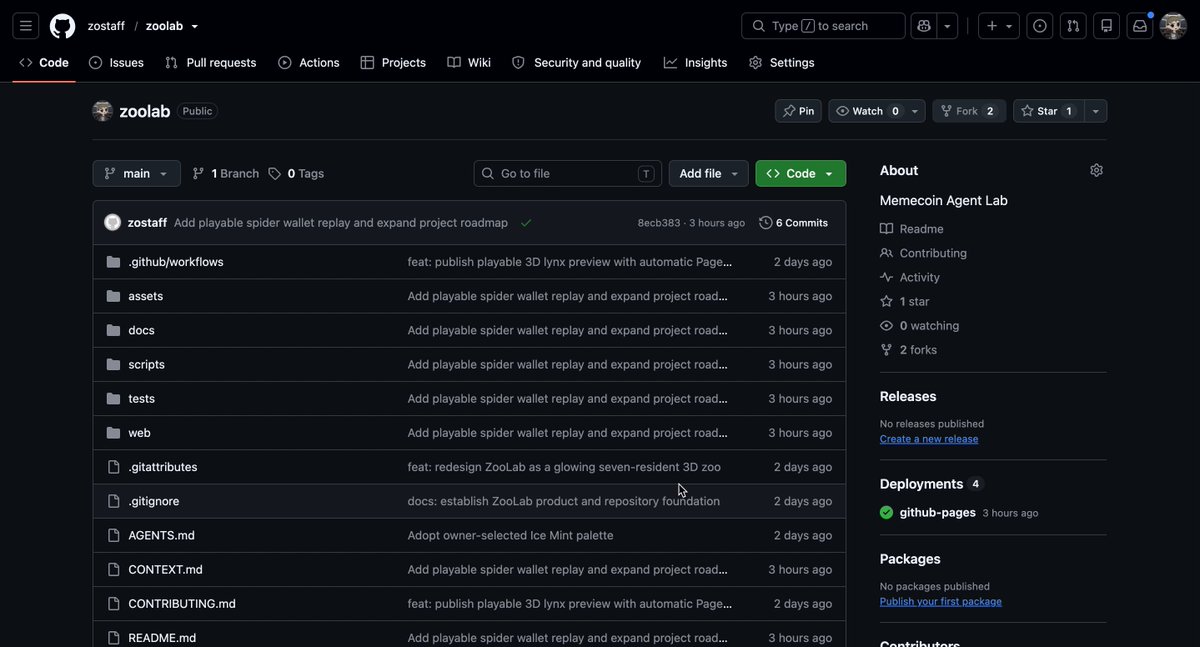
Task: Open repository dropdown next to zoolab breadcrumb
Action: tap(195, 26)
